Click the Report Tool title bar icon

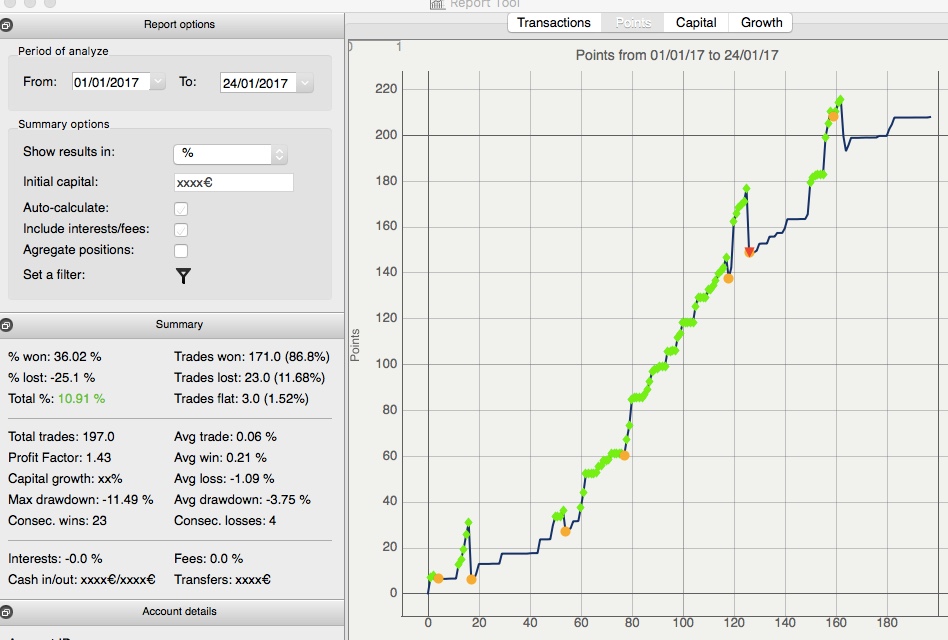click(x=437, y=4)
